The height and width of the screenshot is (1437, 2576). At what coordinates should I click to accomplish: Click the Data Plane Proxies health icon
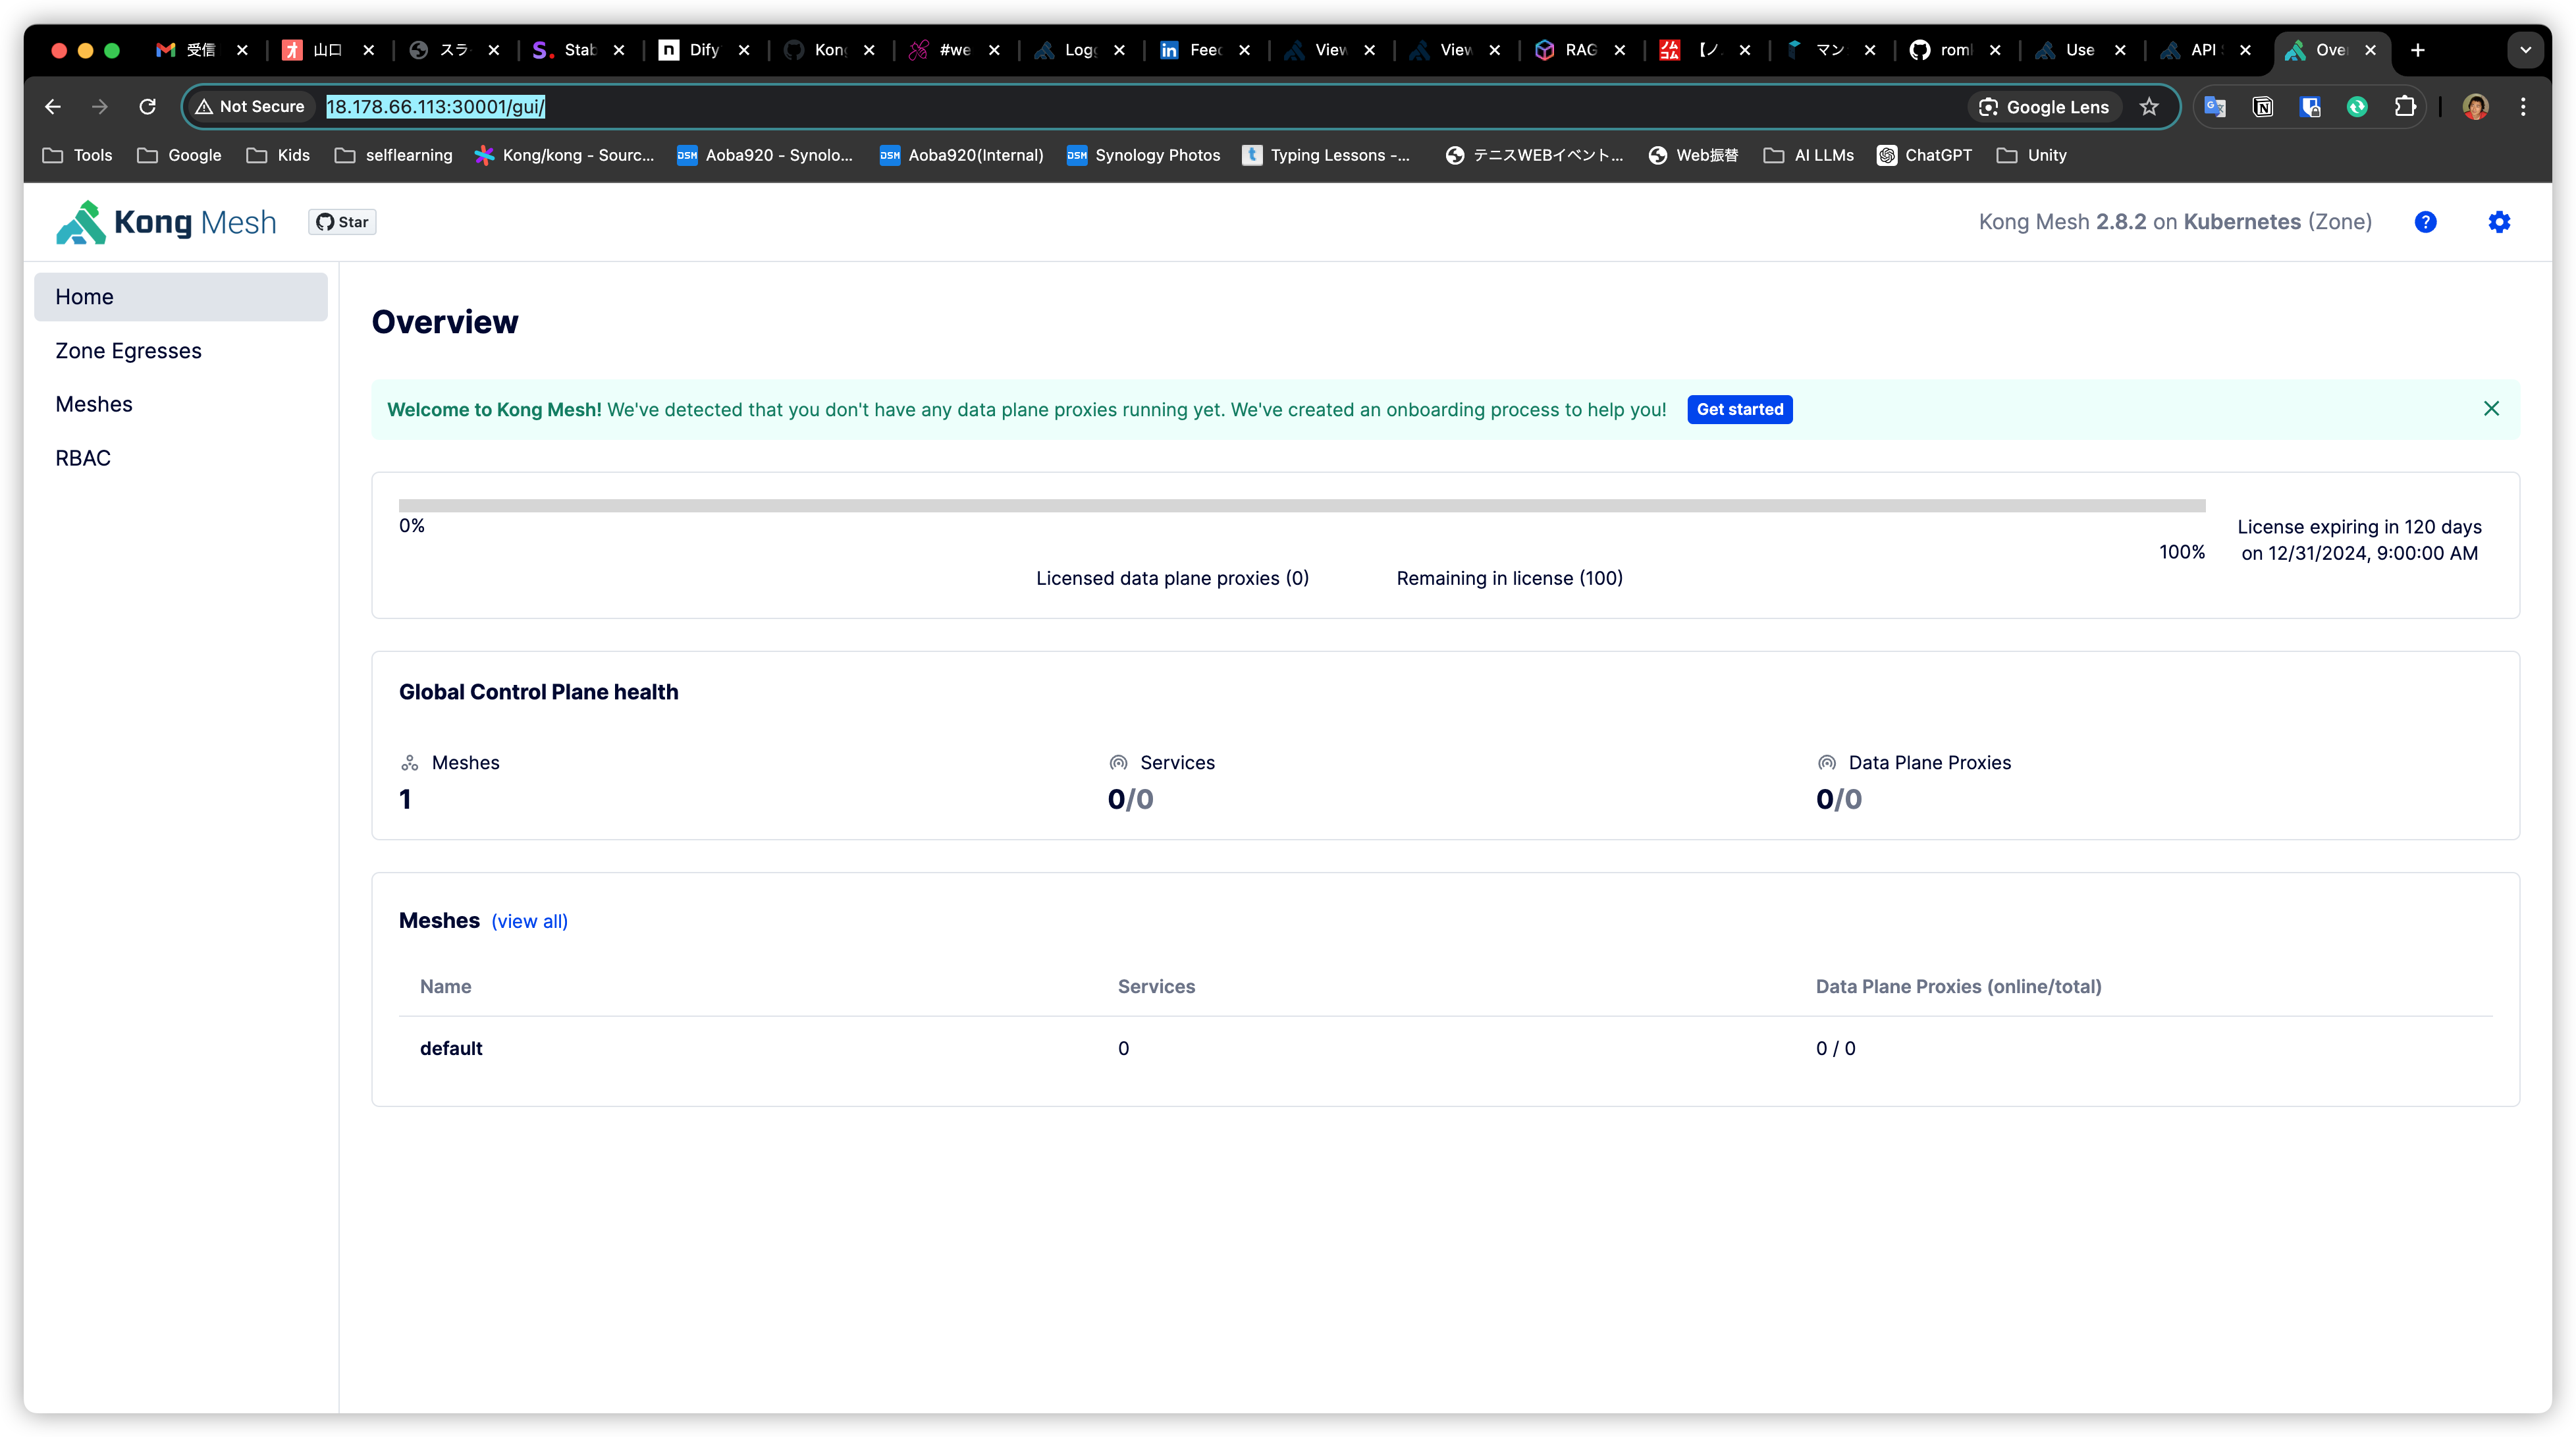click(x=1826, y=763)
